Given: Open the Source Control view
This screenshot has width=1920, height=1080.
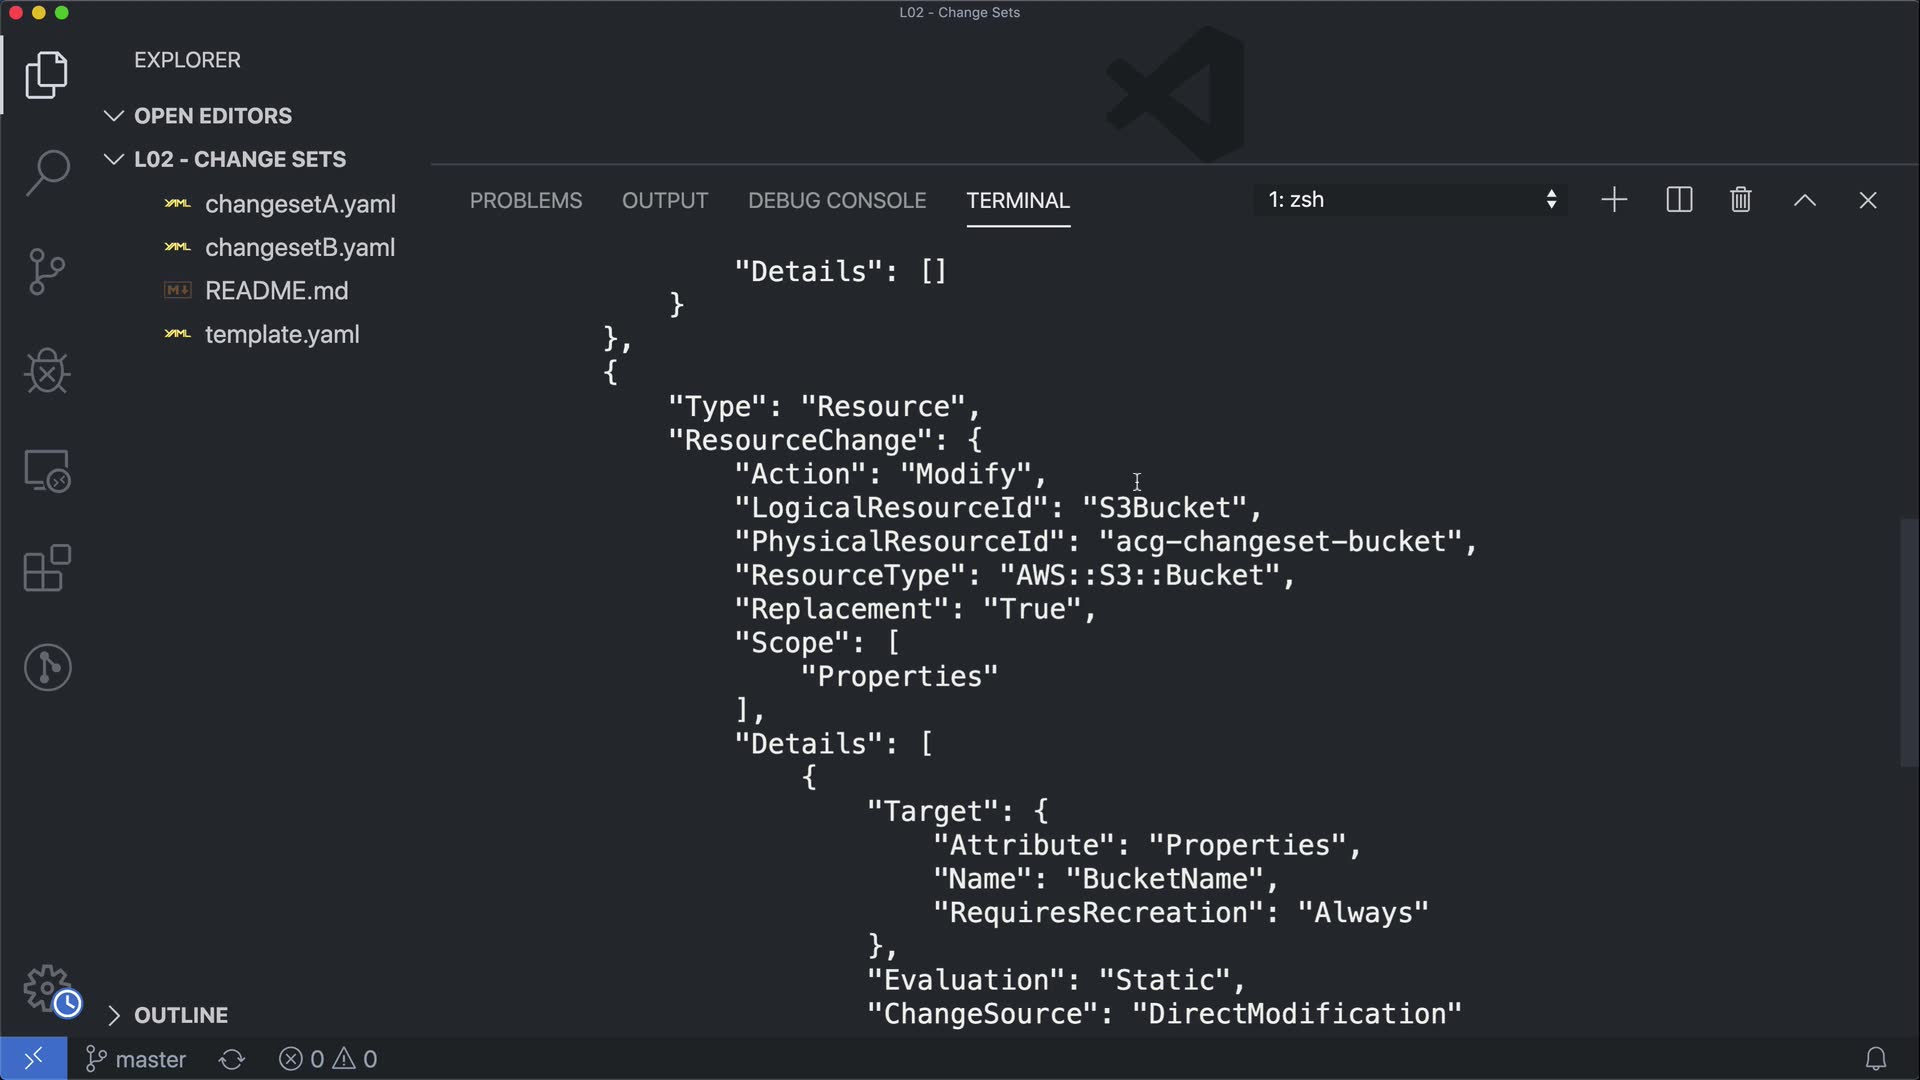Looking at the screenshot, I should [x=47, y=272].
